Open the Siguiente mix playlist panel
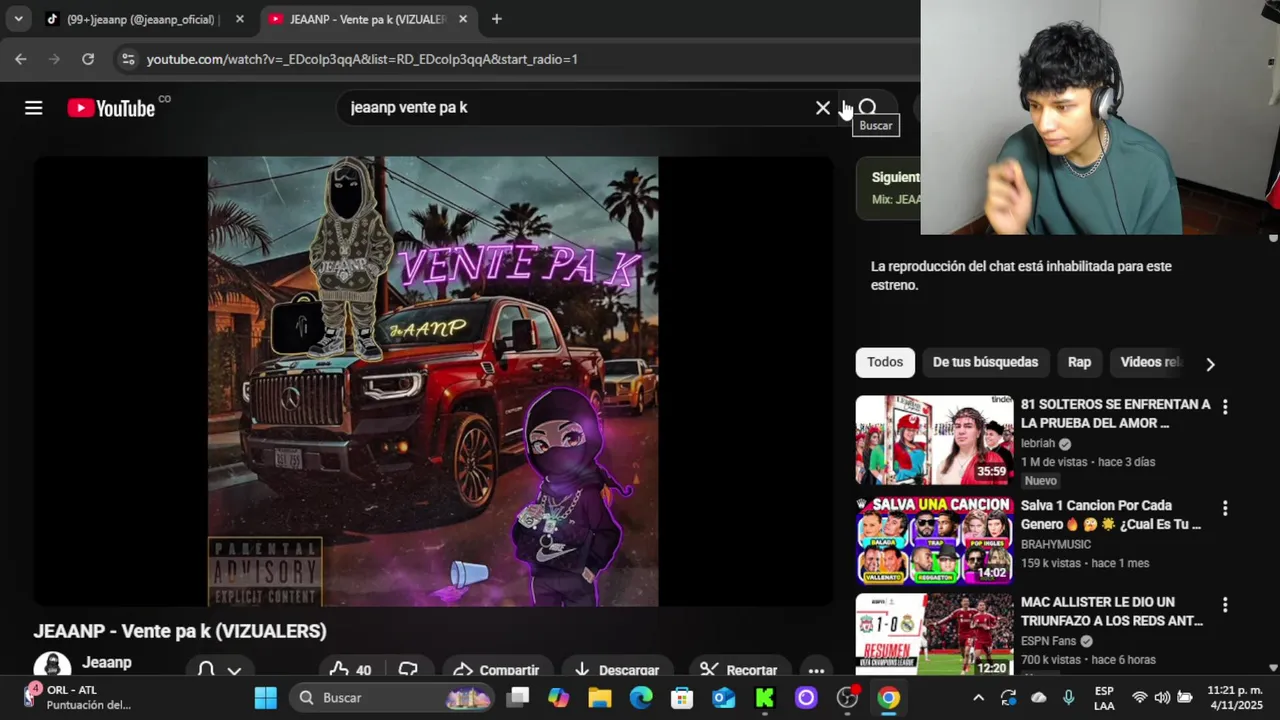The width and height of the screenshot is (1280, 720). pos(888,188)
